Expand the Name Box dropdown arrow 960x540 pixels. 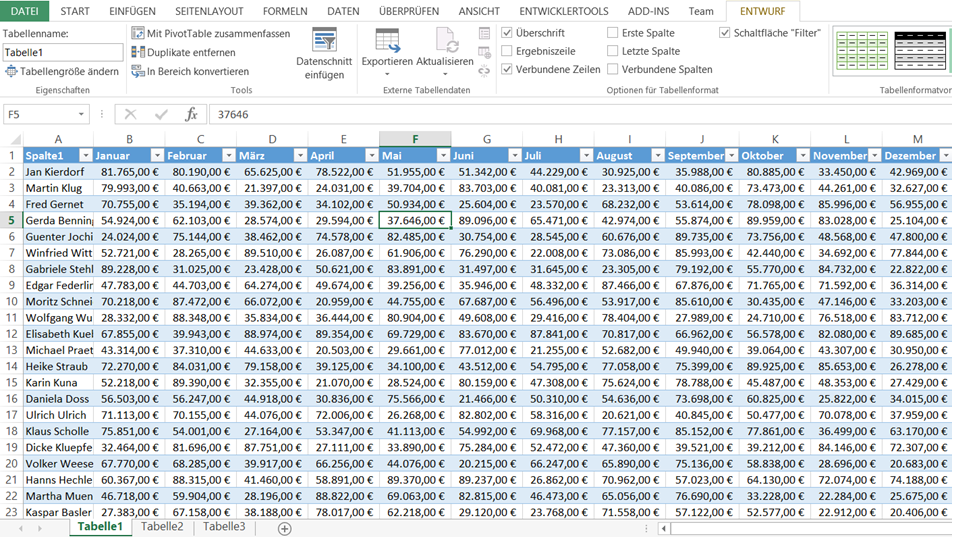[81, 114]
